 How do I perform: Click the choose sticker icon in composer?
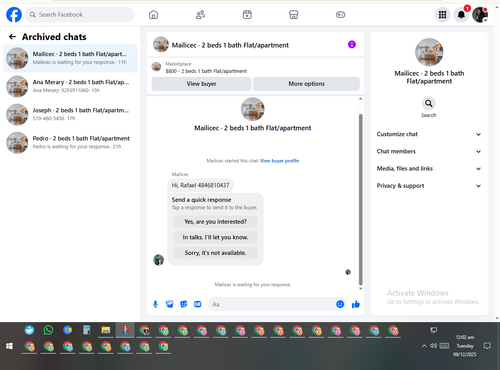coord(184,304)
